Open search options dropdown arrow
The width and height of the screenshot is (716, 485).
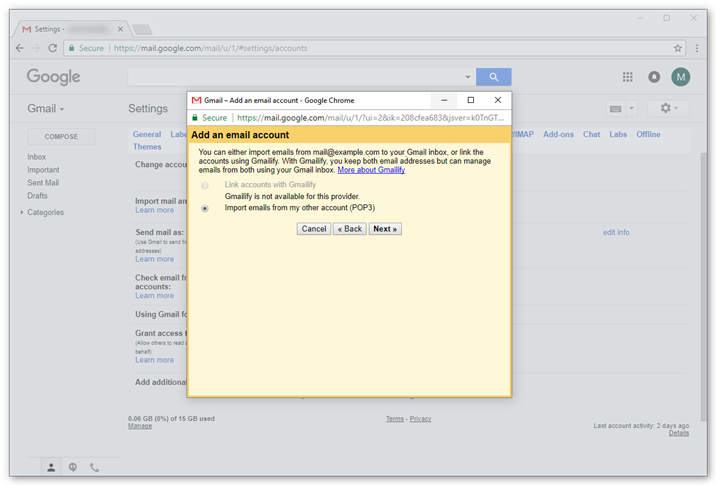pyautogui.click(x=467, y=77)
